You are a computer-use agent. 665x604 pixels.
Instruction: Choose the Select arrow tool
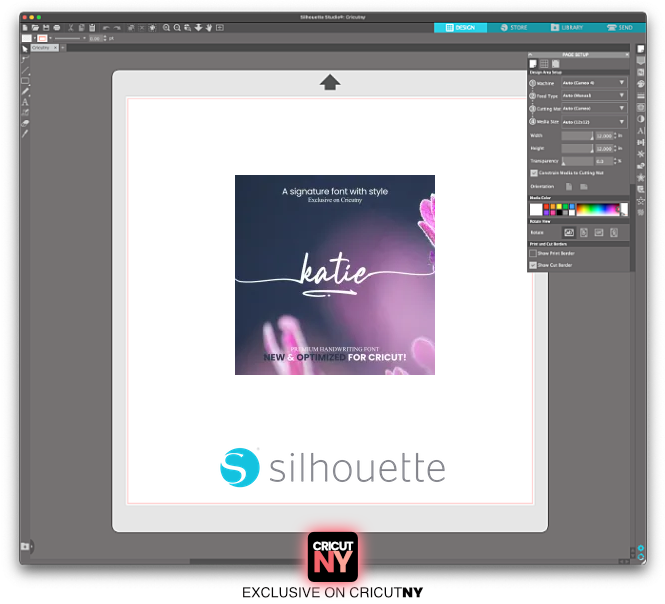coord(25,49)
